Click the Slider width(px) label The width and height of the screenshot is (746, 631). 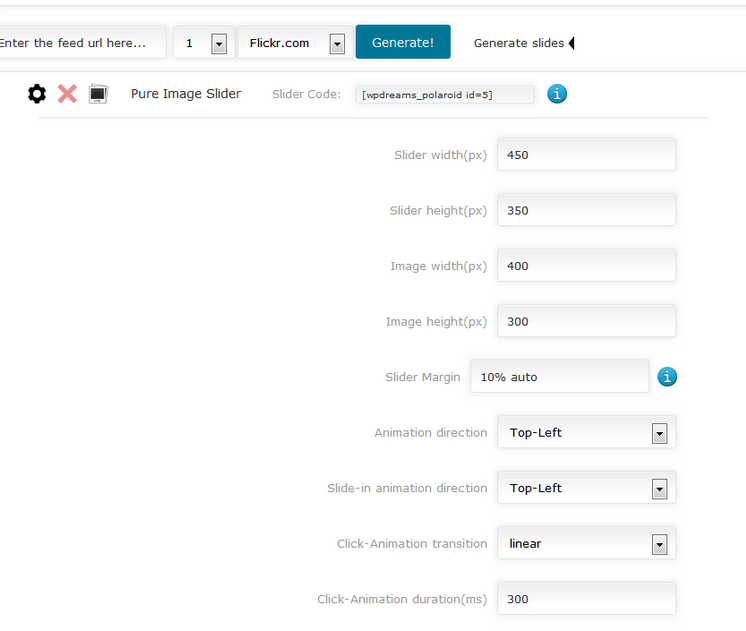[441, 155]
